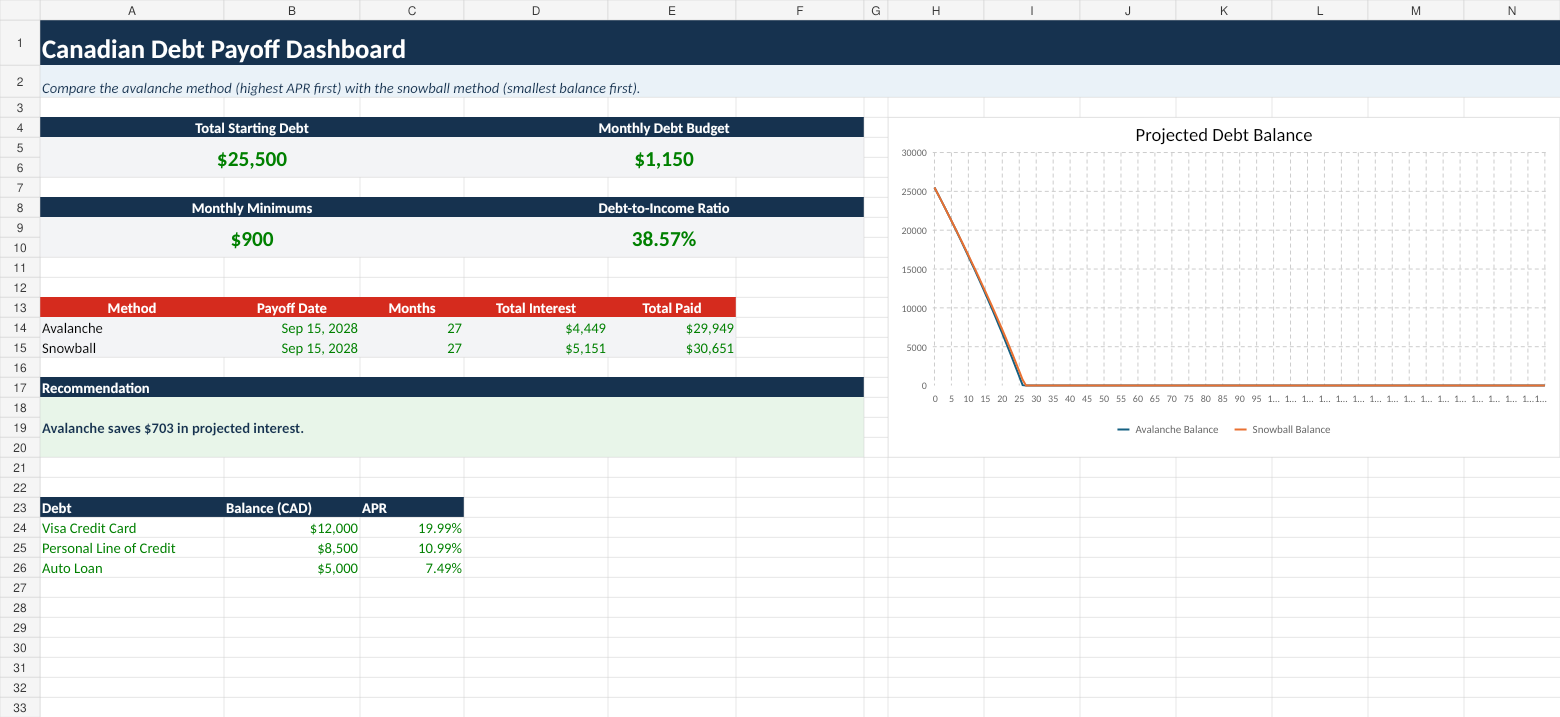Click the 38.57% ratio value
Image resolution: width=1560 pixels, height=717 pixels.
click(x=664, y=238)
